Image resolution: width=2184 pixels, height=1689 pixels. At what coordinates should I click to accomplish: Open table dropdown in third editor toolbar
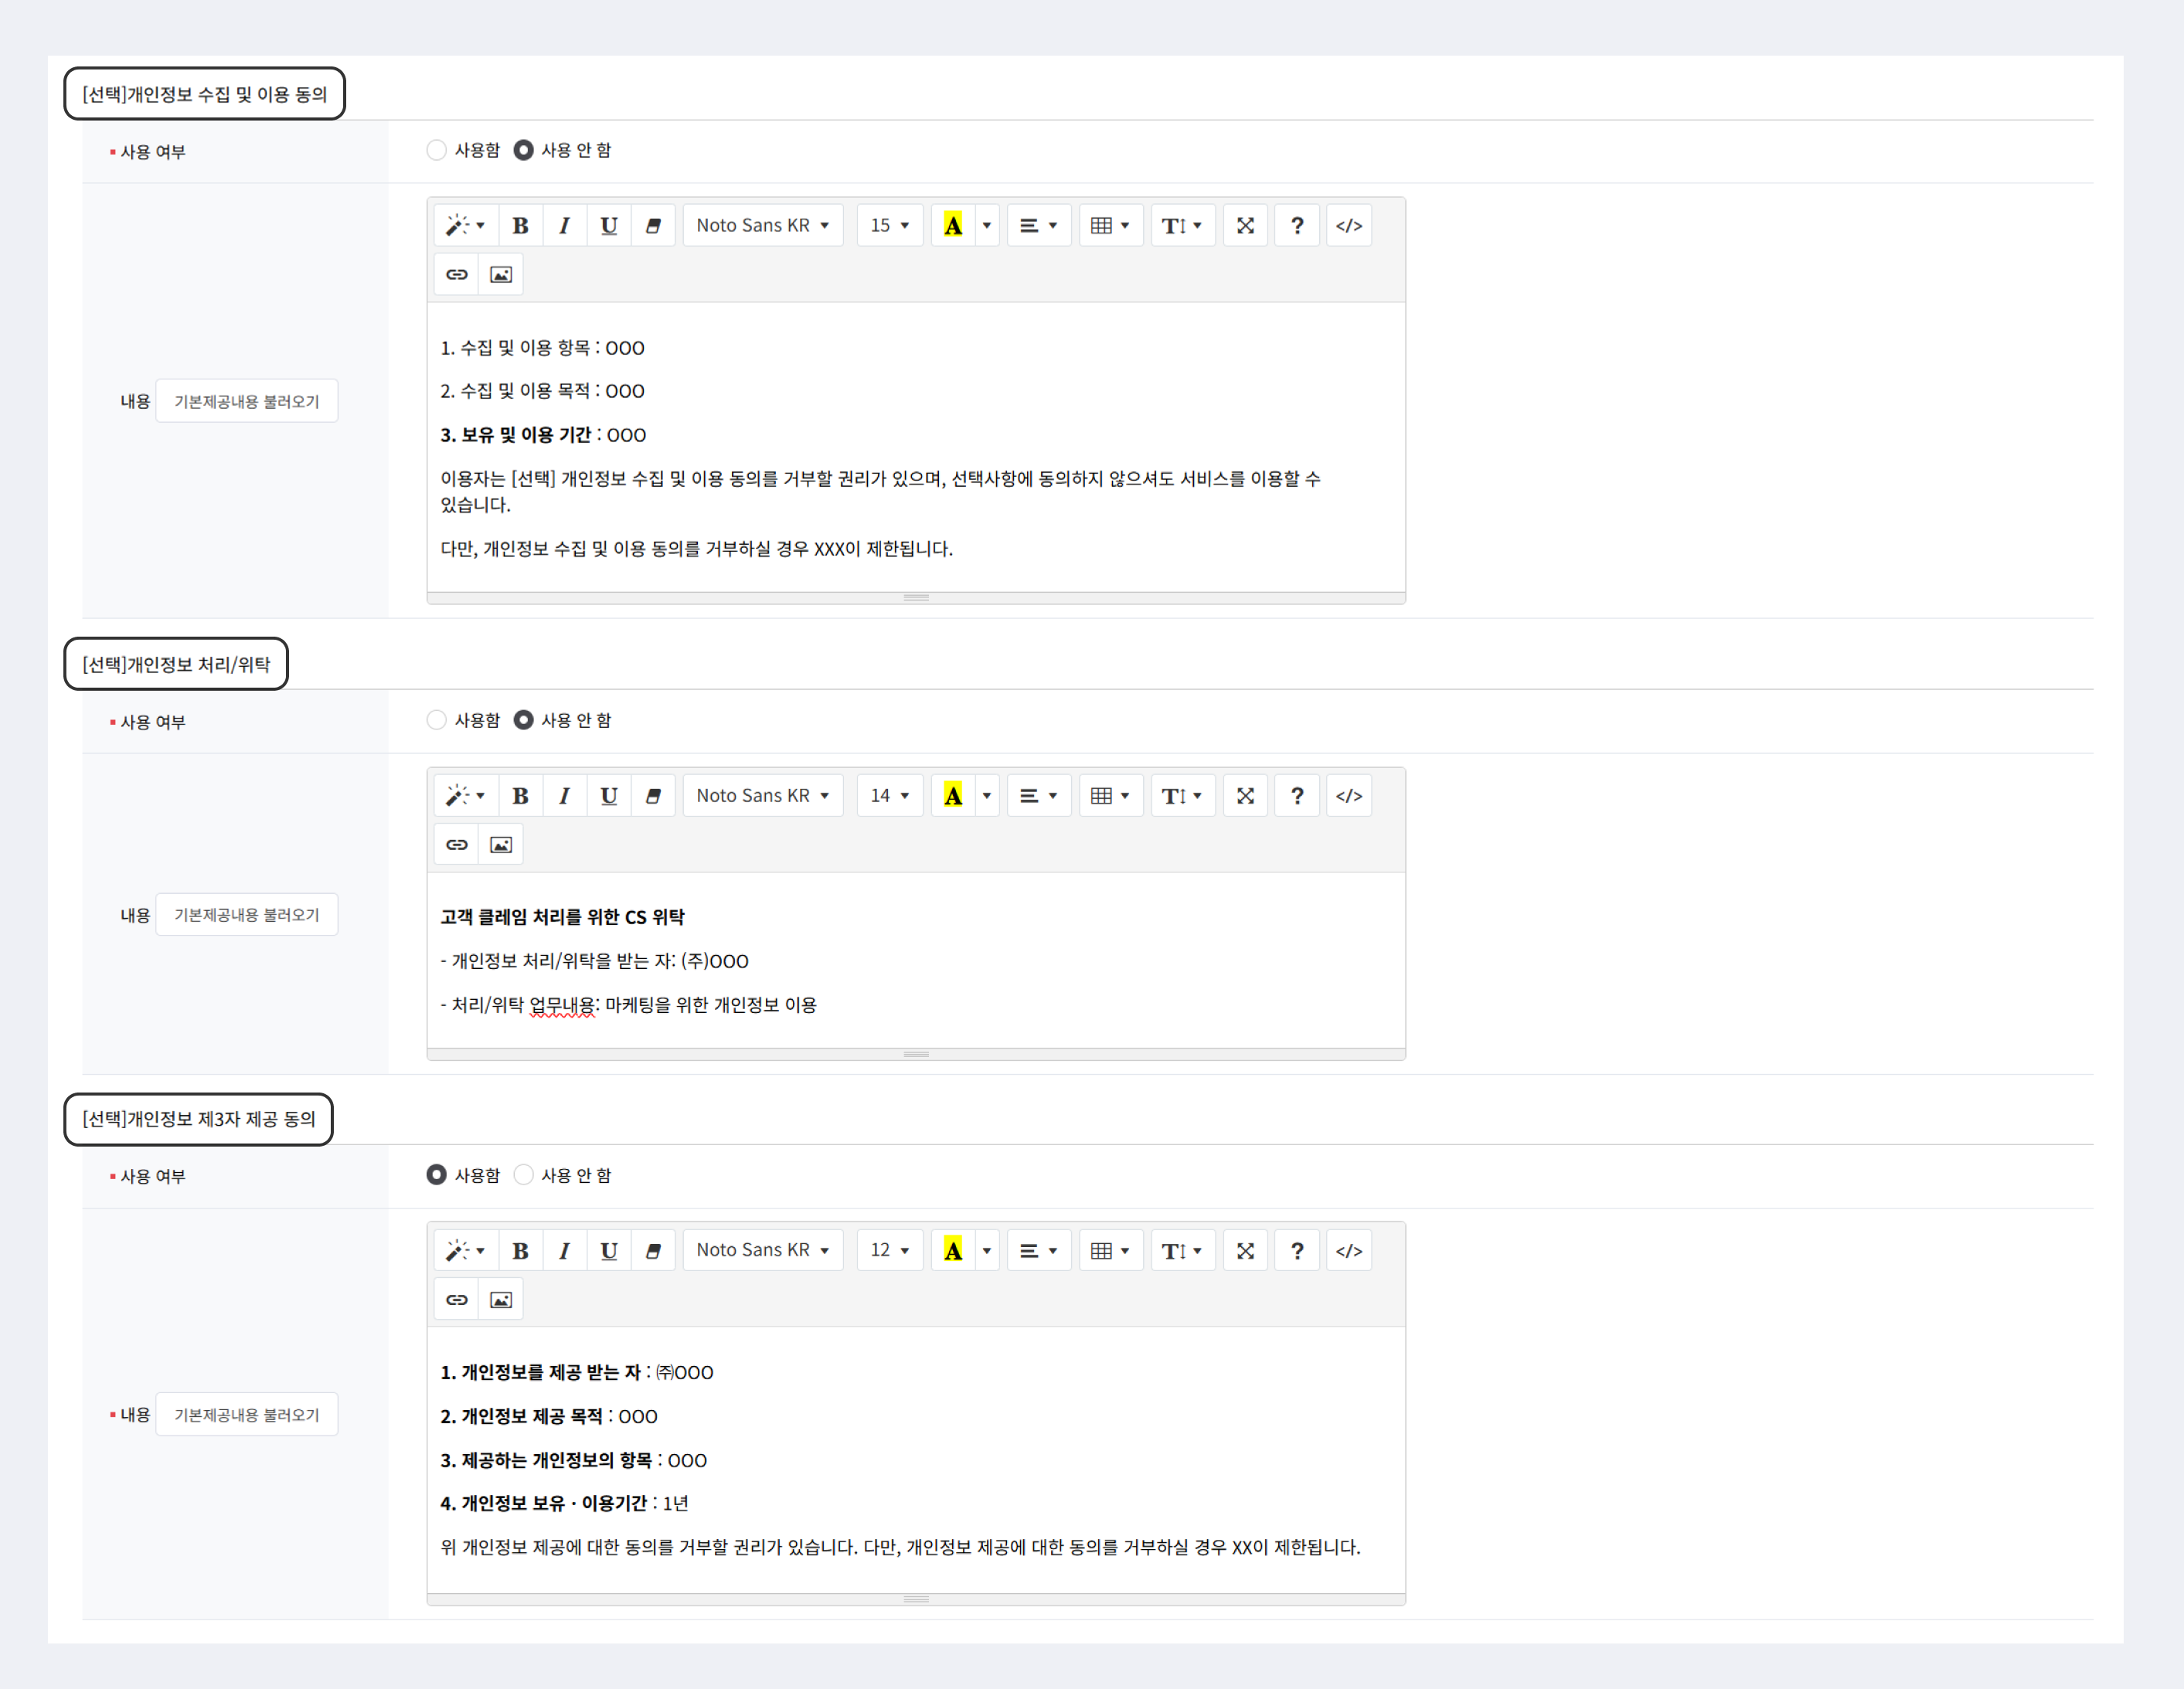tap(1110, 1251)
